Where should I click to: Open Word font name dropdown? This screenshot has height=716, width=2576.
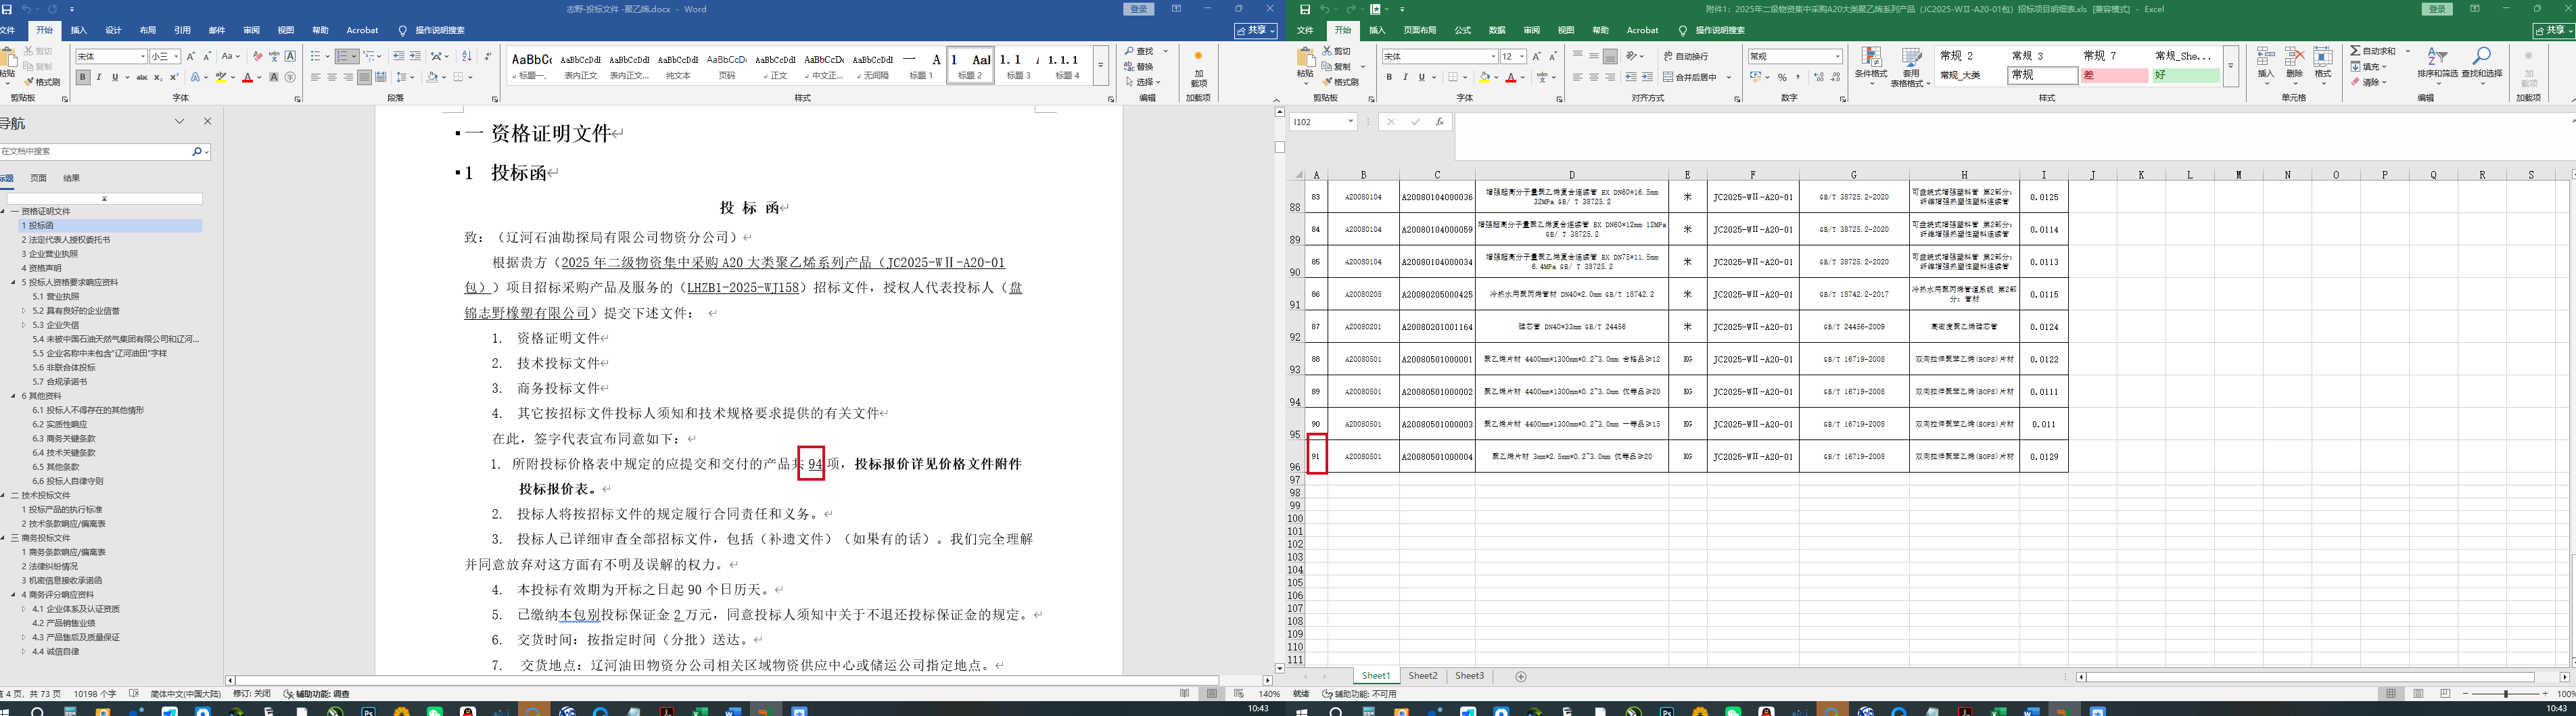point(143,56)
